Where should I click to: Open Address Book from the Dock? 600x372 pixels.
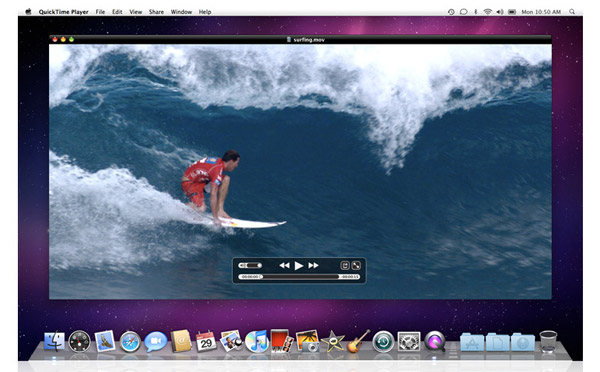(181, 341)
